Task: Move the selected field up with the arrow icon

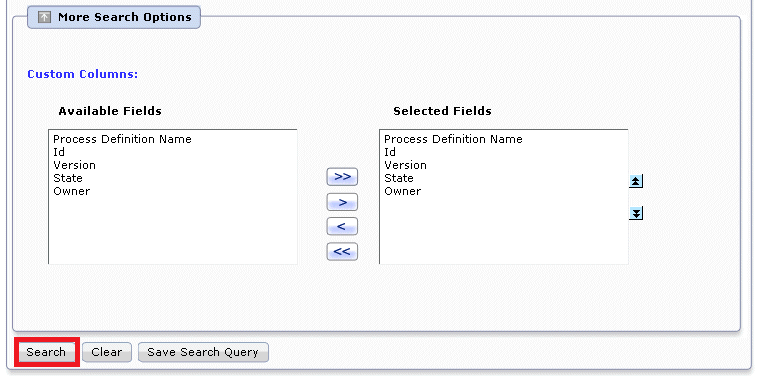Action: pyautogui.click(x=636, y=181)
